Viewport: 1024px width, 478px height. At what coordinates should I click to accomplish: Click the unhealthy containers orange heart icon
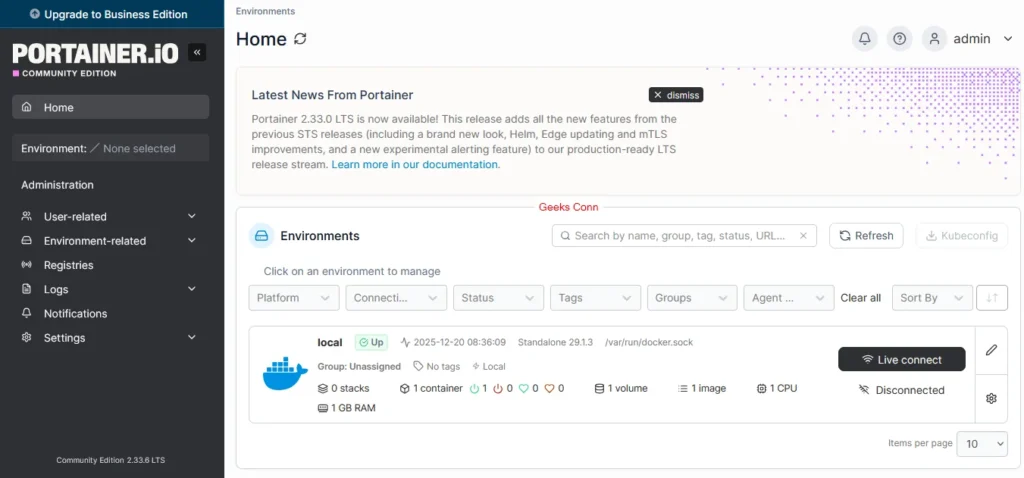coord(550,389)
